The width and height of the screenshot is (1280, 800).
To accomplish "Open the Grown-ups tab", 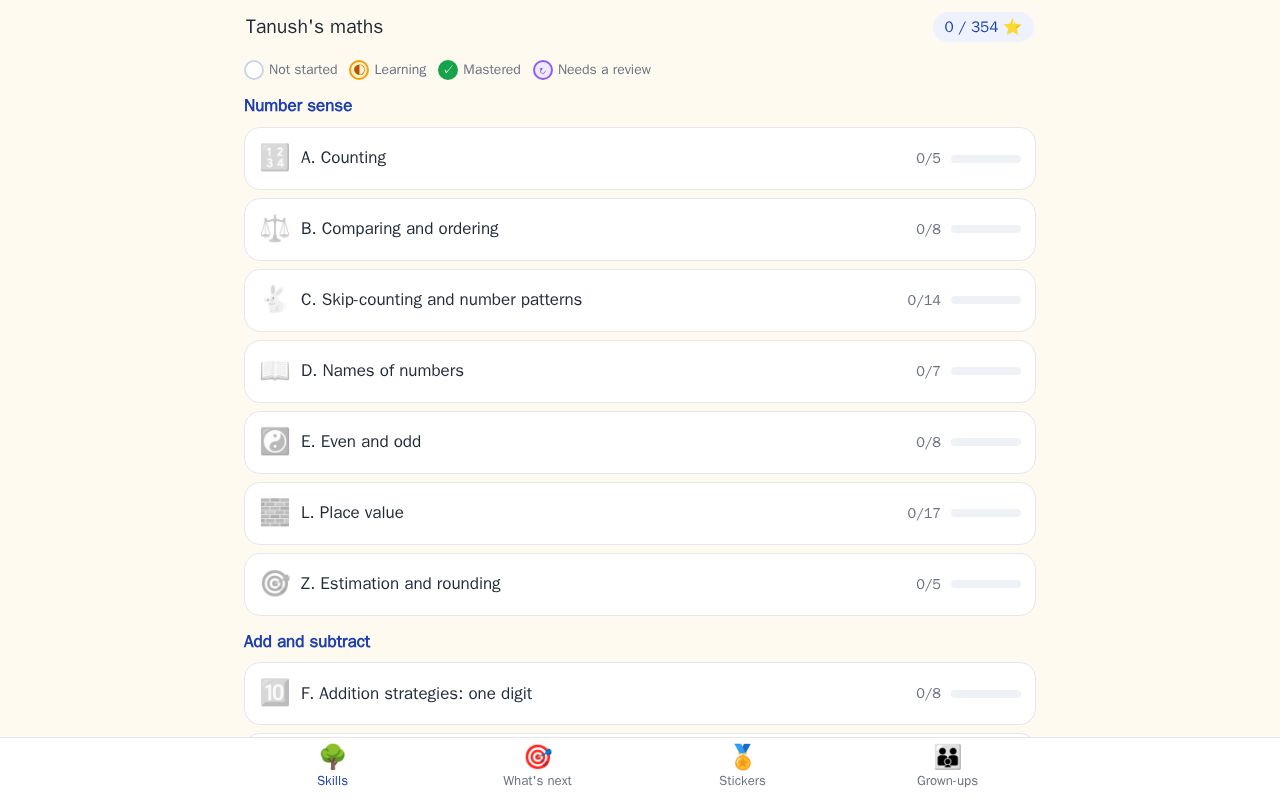I will click(947, 767).
